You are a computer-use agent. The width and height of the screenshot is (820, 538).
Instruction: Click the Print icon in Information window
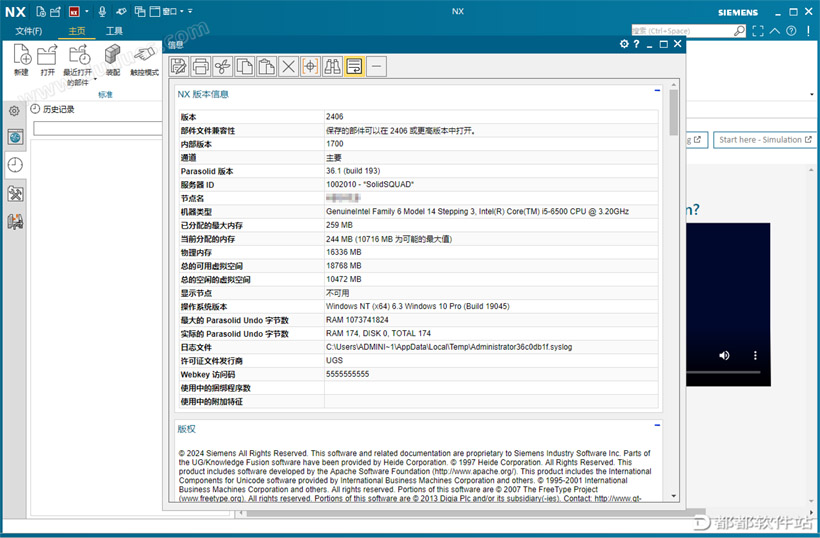201,66
